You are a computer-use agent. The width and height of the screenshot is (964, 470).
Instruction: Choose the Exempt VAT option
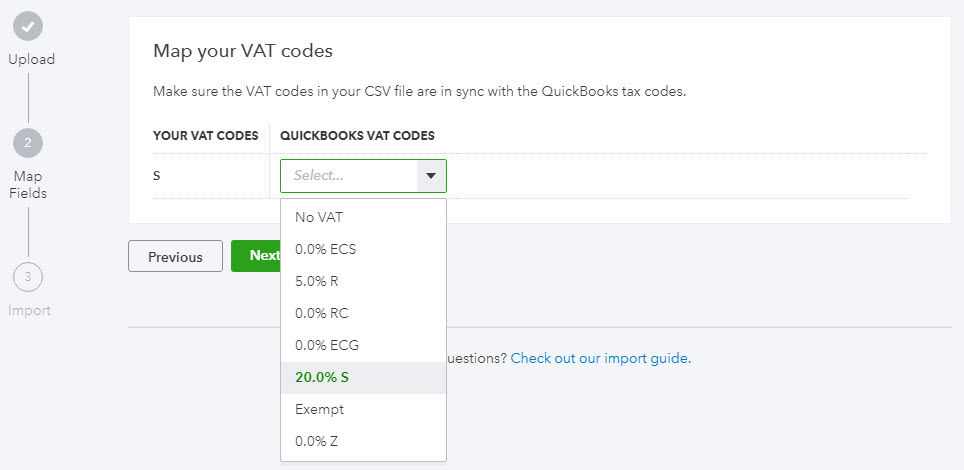[319, 409]
